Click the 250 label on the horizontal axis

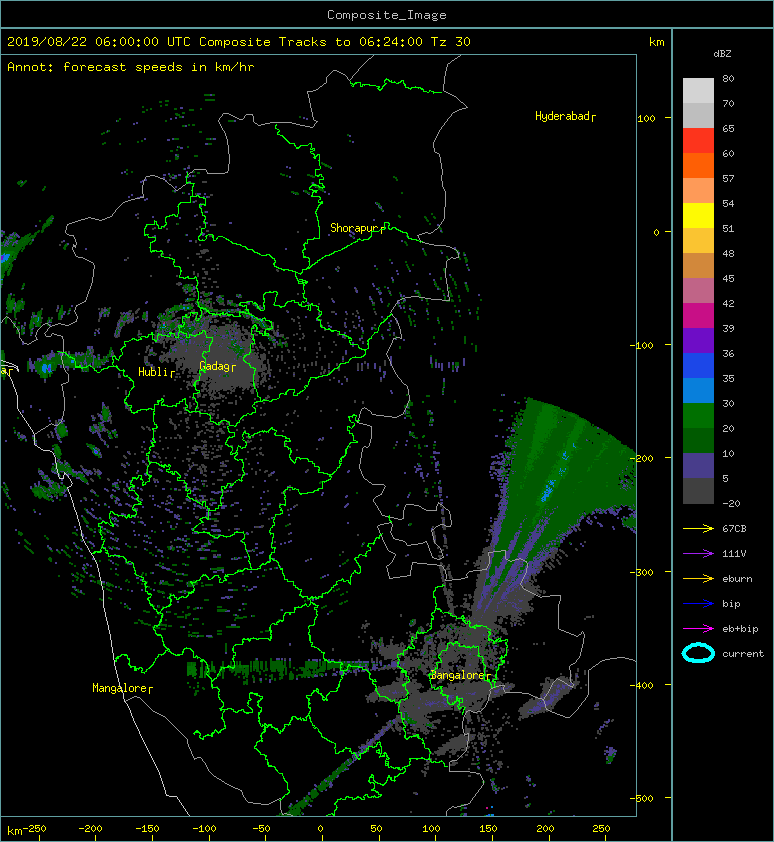[601, 829]
